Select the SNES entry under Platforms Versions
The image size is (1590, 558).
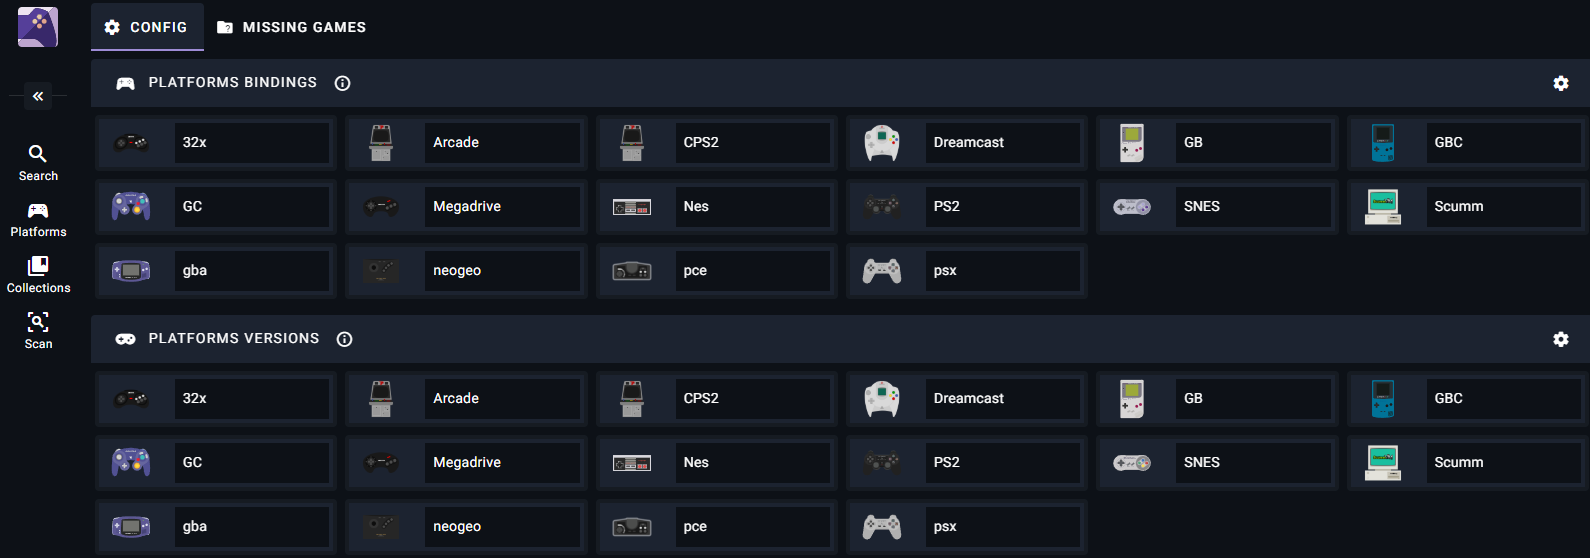click(1217, 462)
